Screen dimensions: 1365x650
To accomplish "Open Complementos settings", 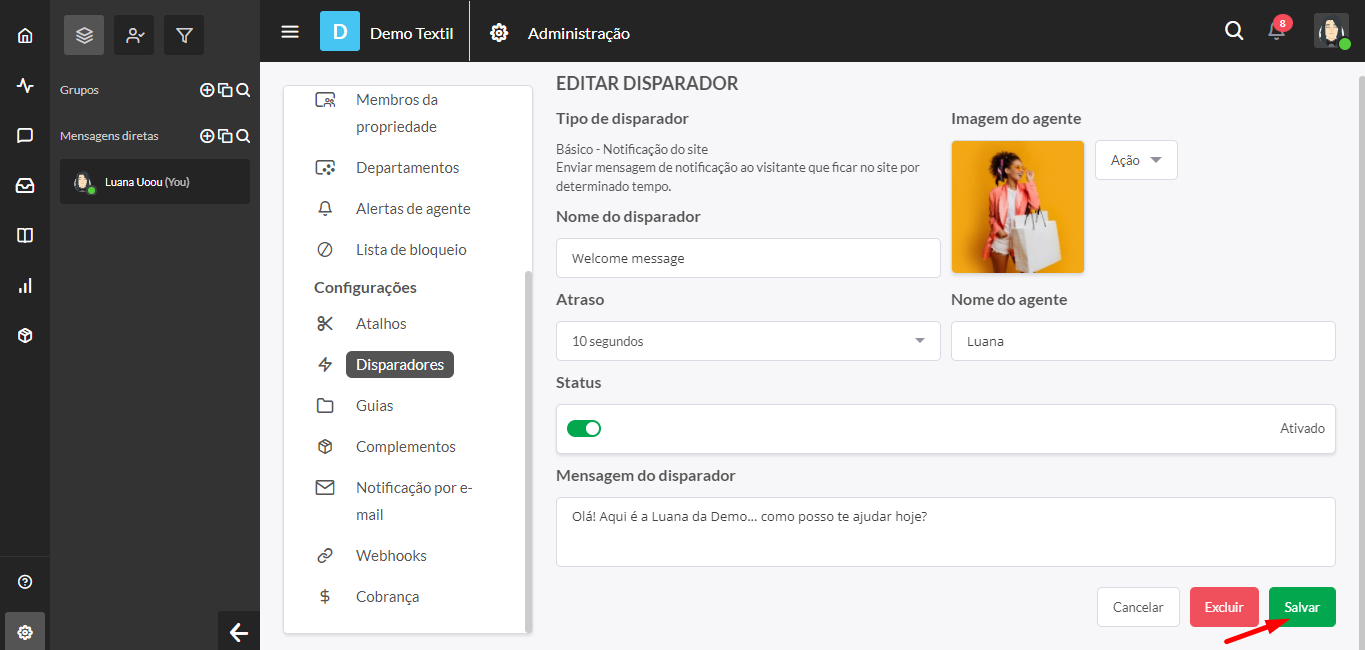I will [x=405, y=446].
